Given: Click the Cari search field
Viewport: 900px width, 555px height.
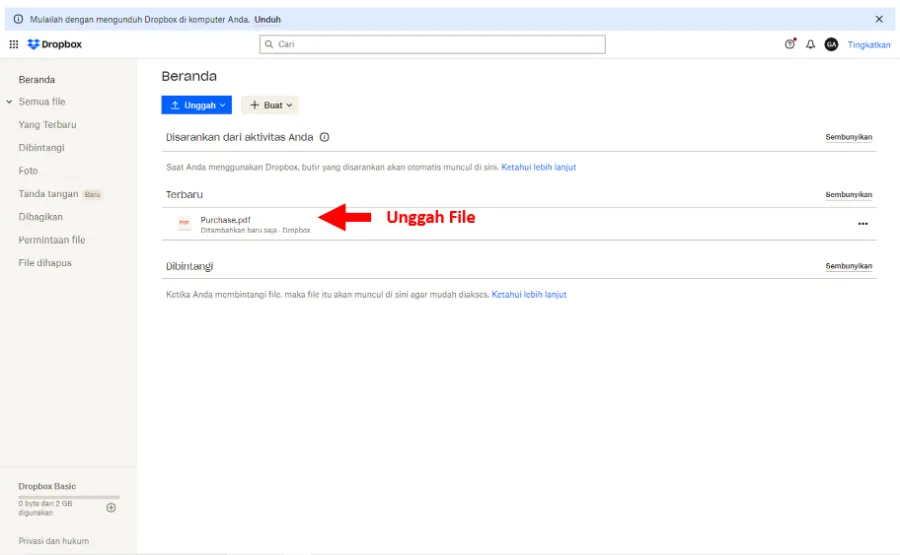Looking at the screenshot, I should (432, 44).
